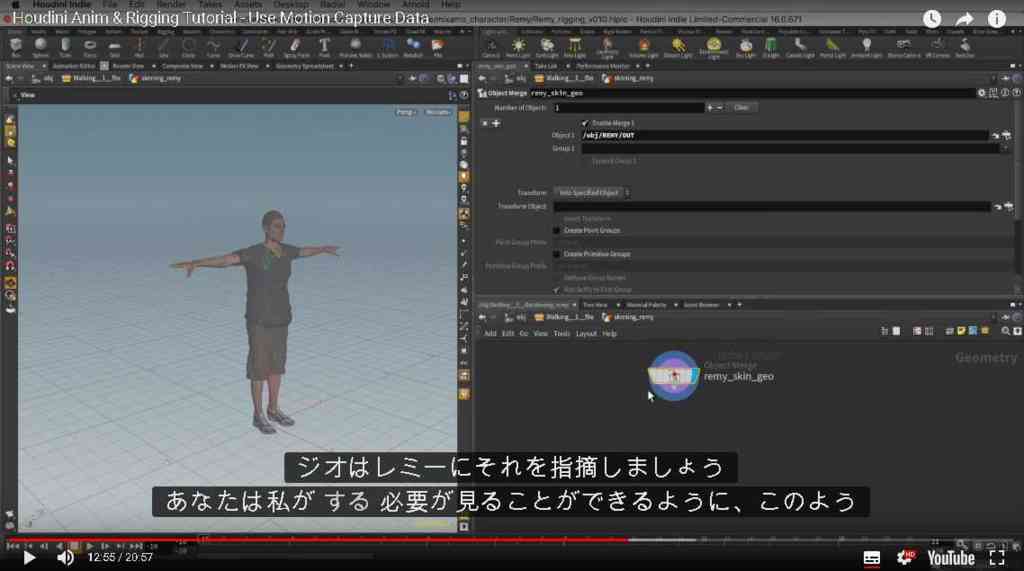This screenshot has width=1024, height=571.
Task: Click the remy_skin_geo Object Merge node
Action: pos(674,376)
